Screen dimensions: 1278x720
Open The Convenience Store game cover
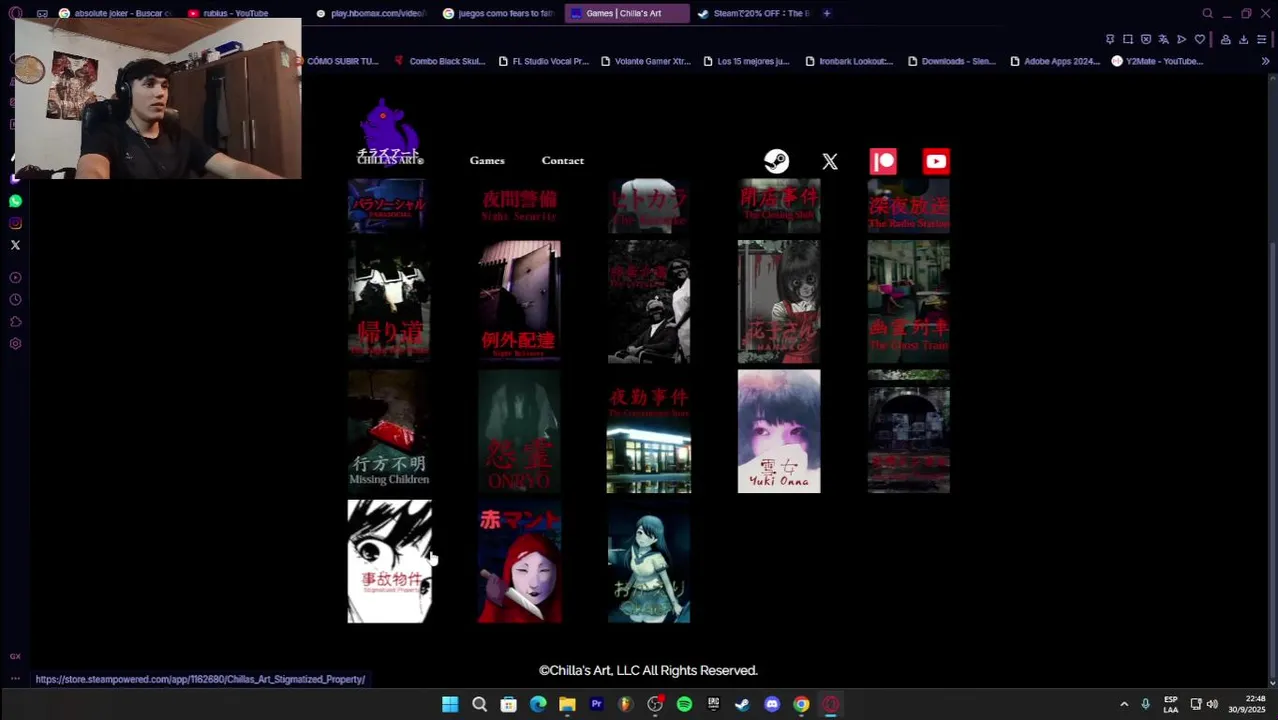649,431
